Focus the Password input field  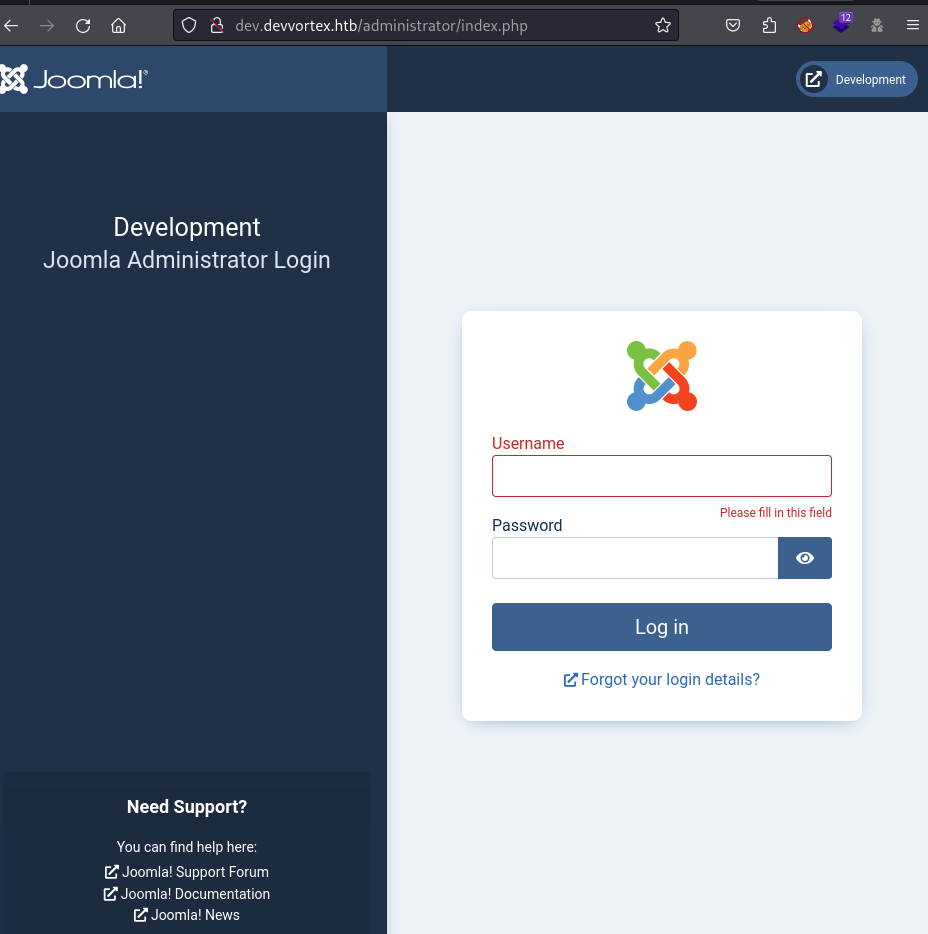635,558
